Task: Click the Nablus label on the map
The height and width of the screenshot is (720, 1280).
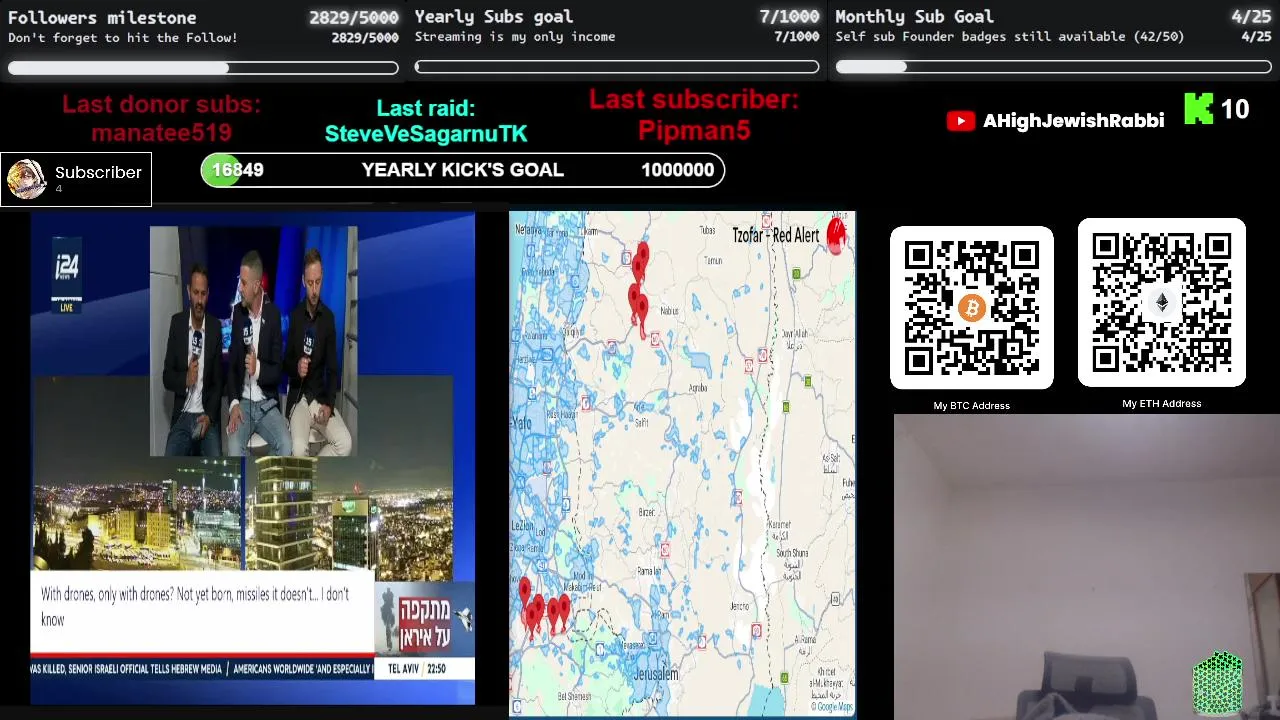Action: [669, 311]
